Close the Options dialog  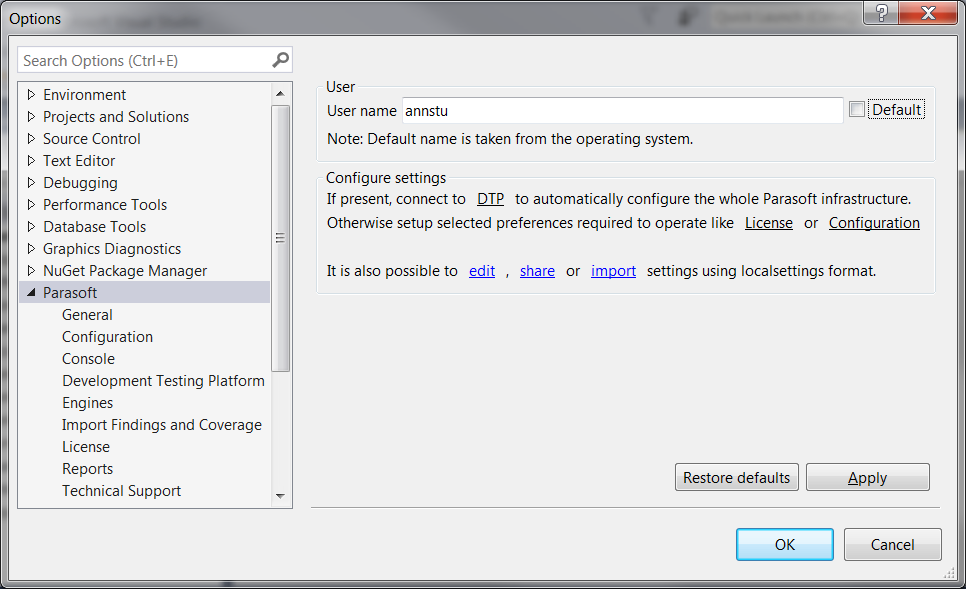point(928,12)
